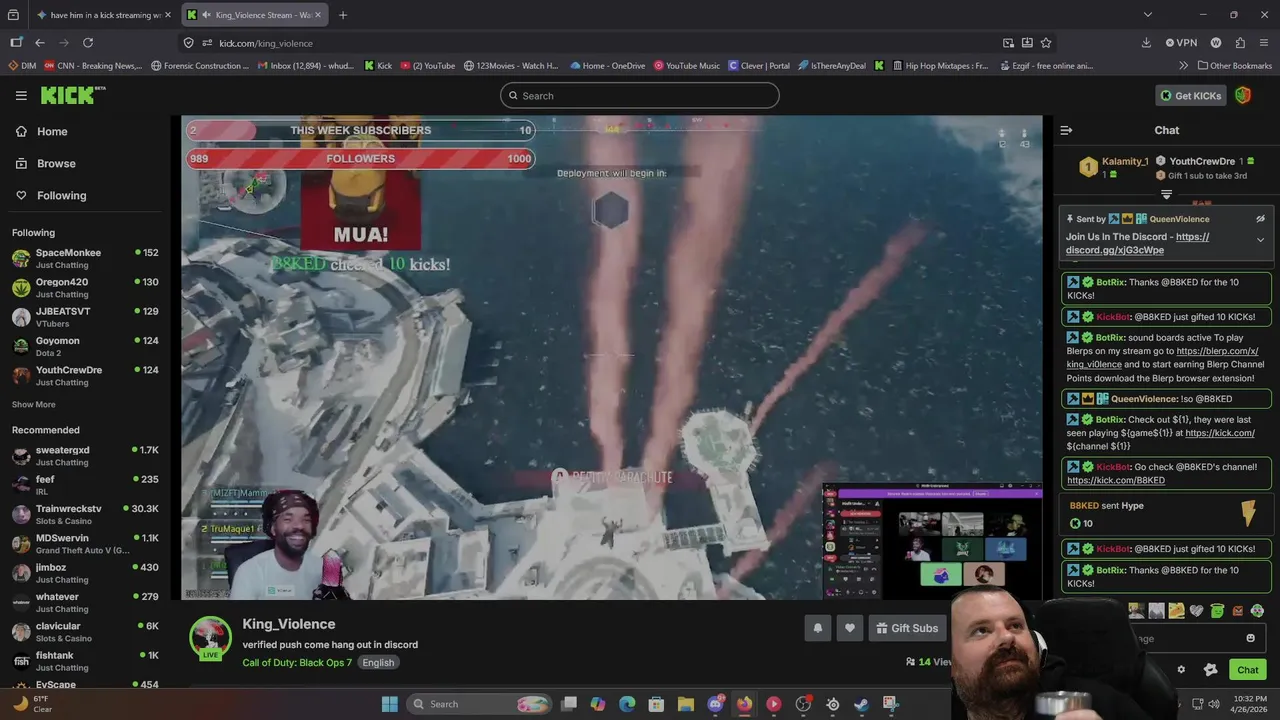Open JJBEATSVT's followed channel

tap(85, 317)
